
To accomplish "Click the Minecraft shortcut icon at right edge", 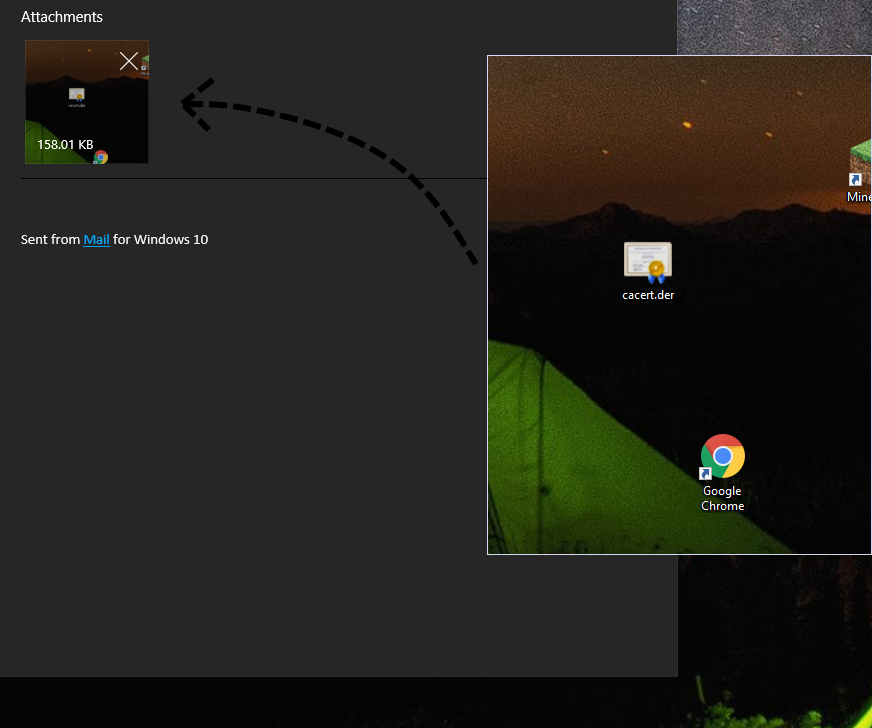I will (861, 163).
